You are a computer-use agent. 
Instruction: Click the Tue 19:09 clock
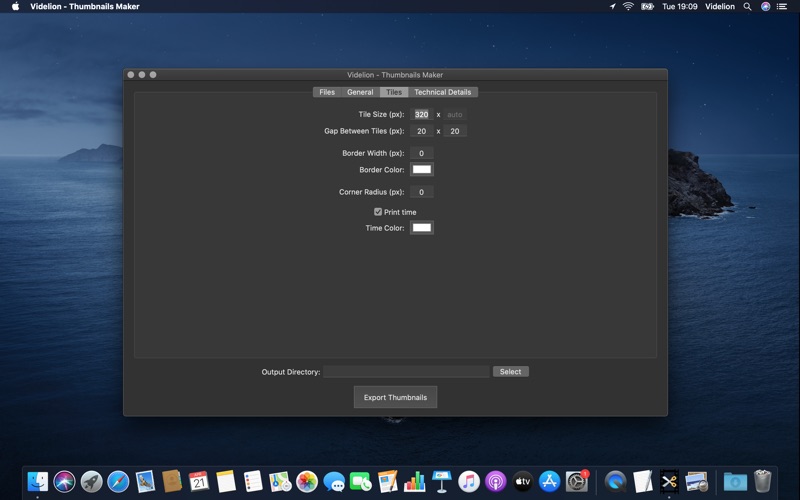click(x=680, y=7)
